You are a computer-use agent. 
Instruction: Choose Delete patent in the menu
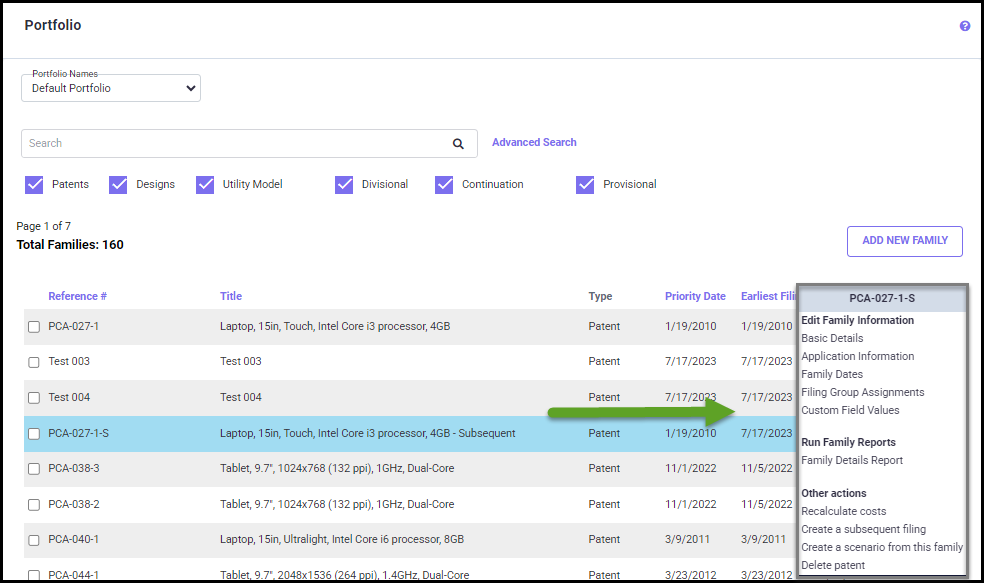tap(833, 565)
